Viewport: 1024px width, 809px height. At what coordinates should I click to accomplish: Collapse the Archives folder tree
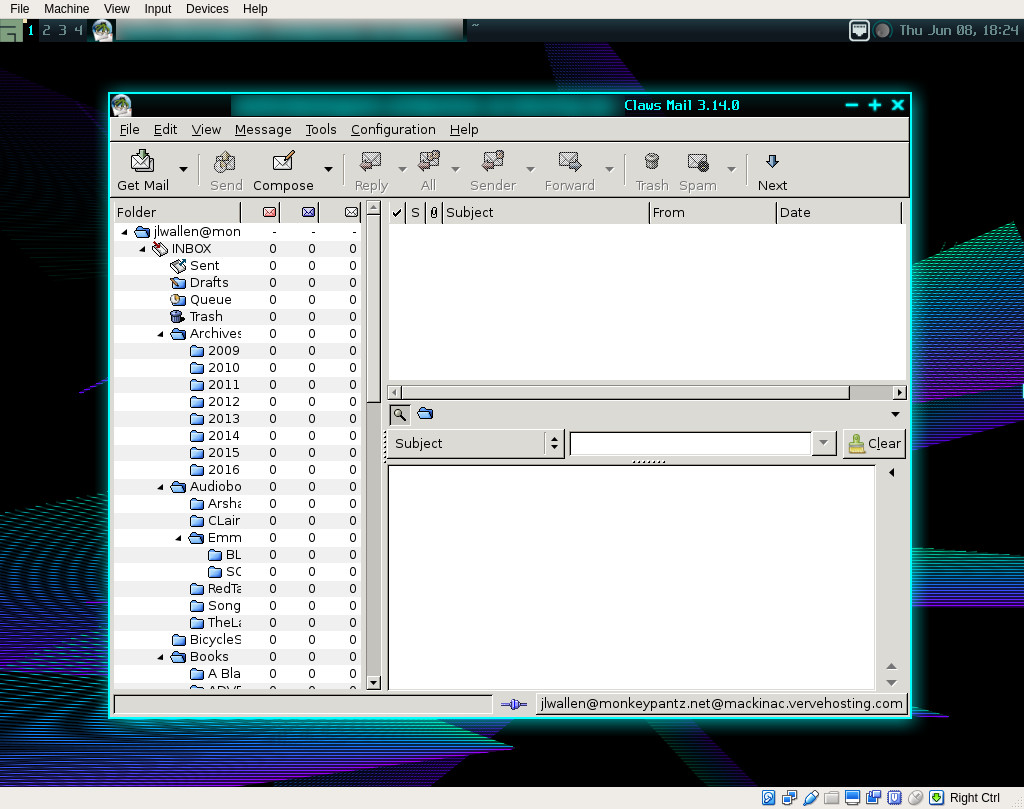coord(161,334)
